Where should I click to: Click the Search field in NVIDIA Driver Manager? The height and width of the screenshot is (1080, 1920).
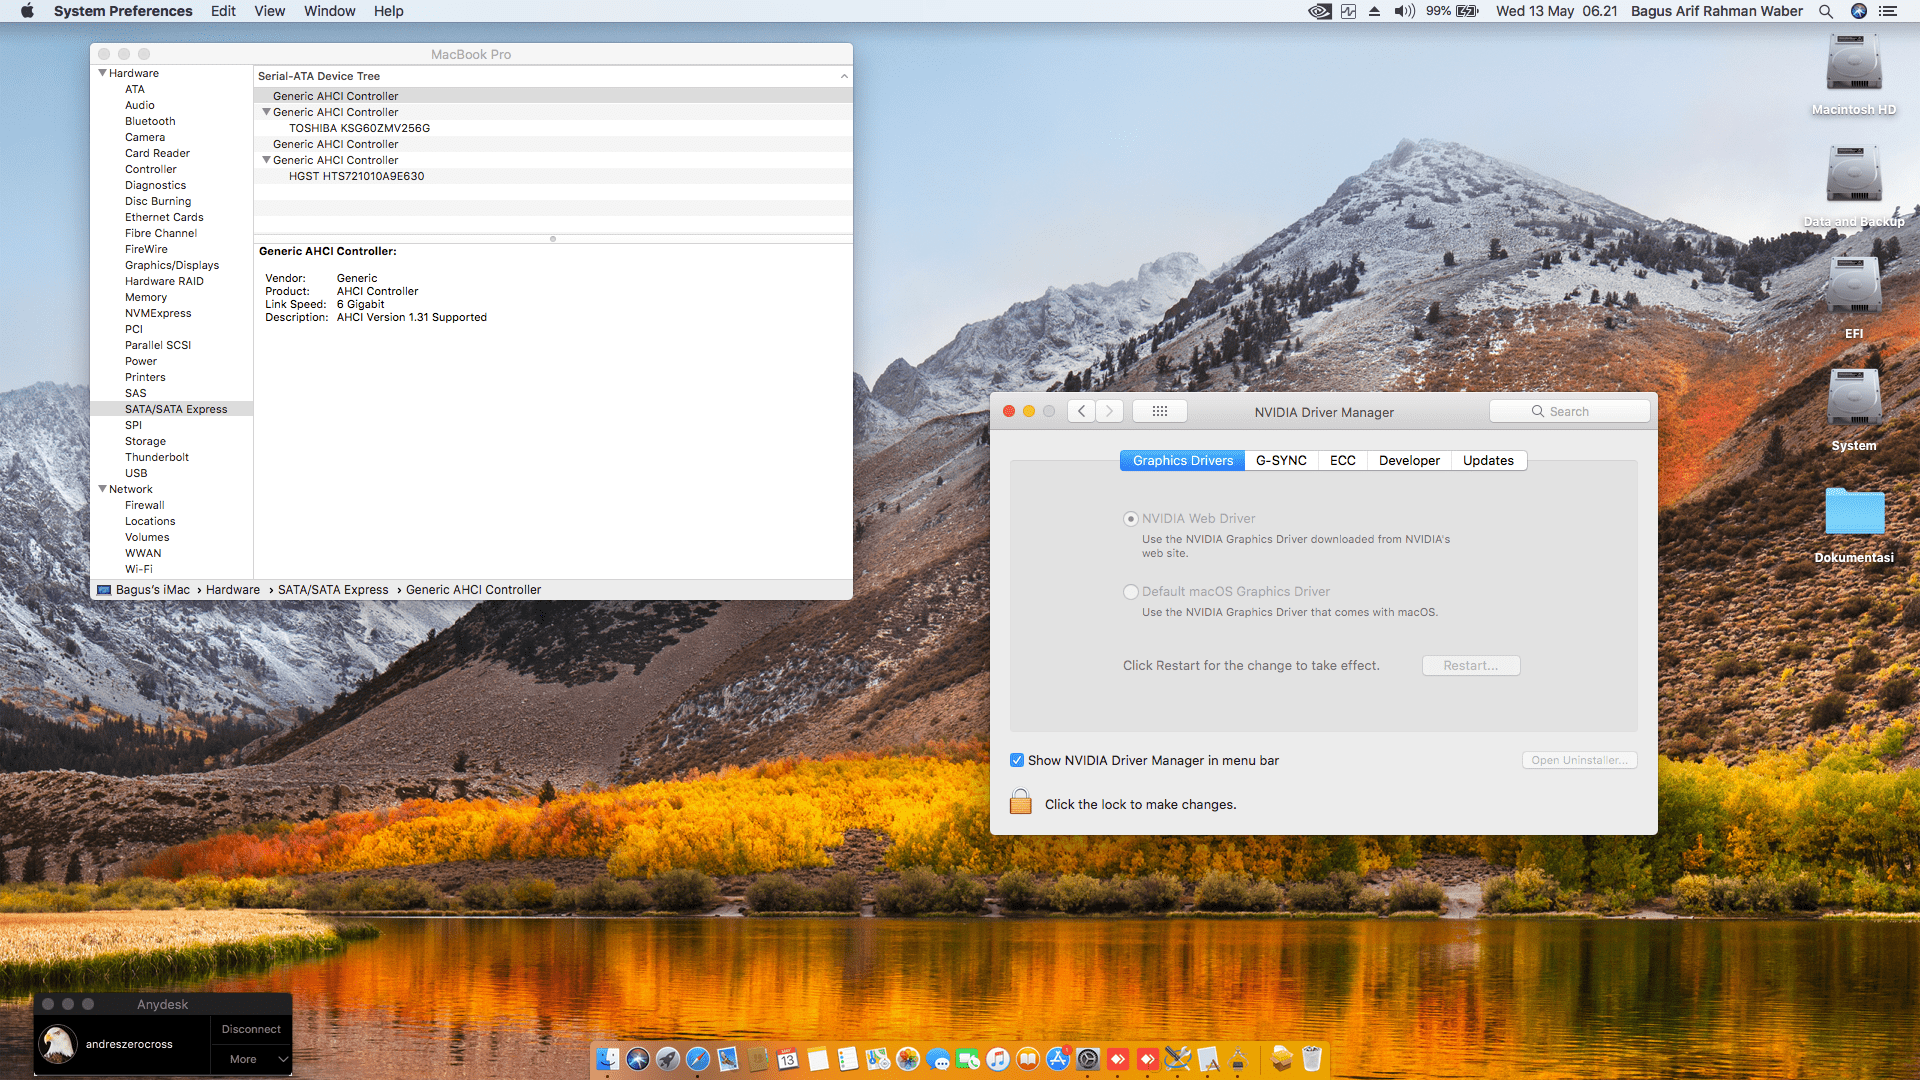click(x=1569, y=411)
